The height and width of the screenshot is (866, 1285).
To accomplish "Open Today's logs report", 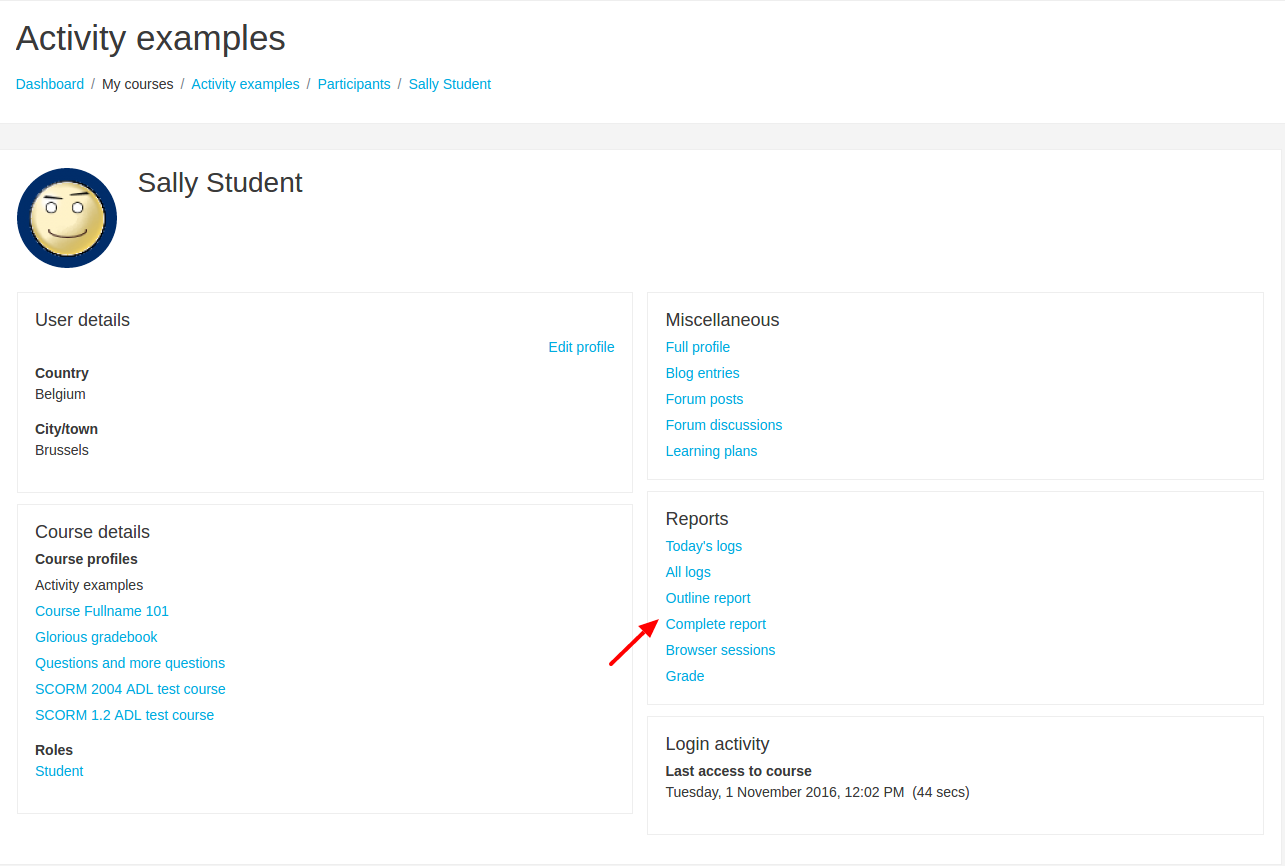I will pyautogui.click(x=704, y=546).
